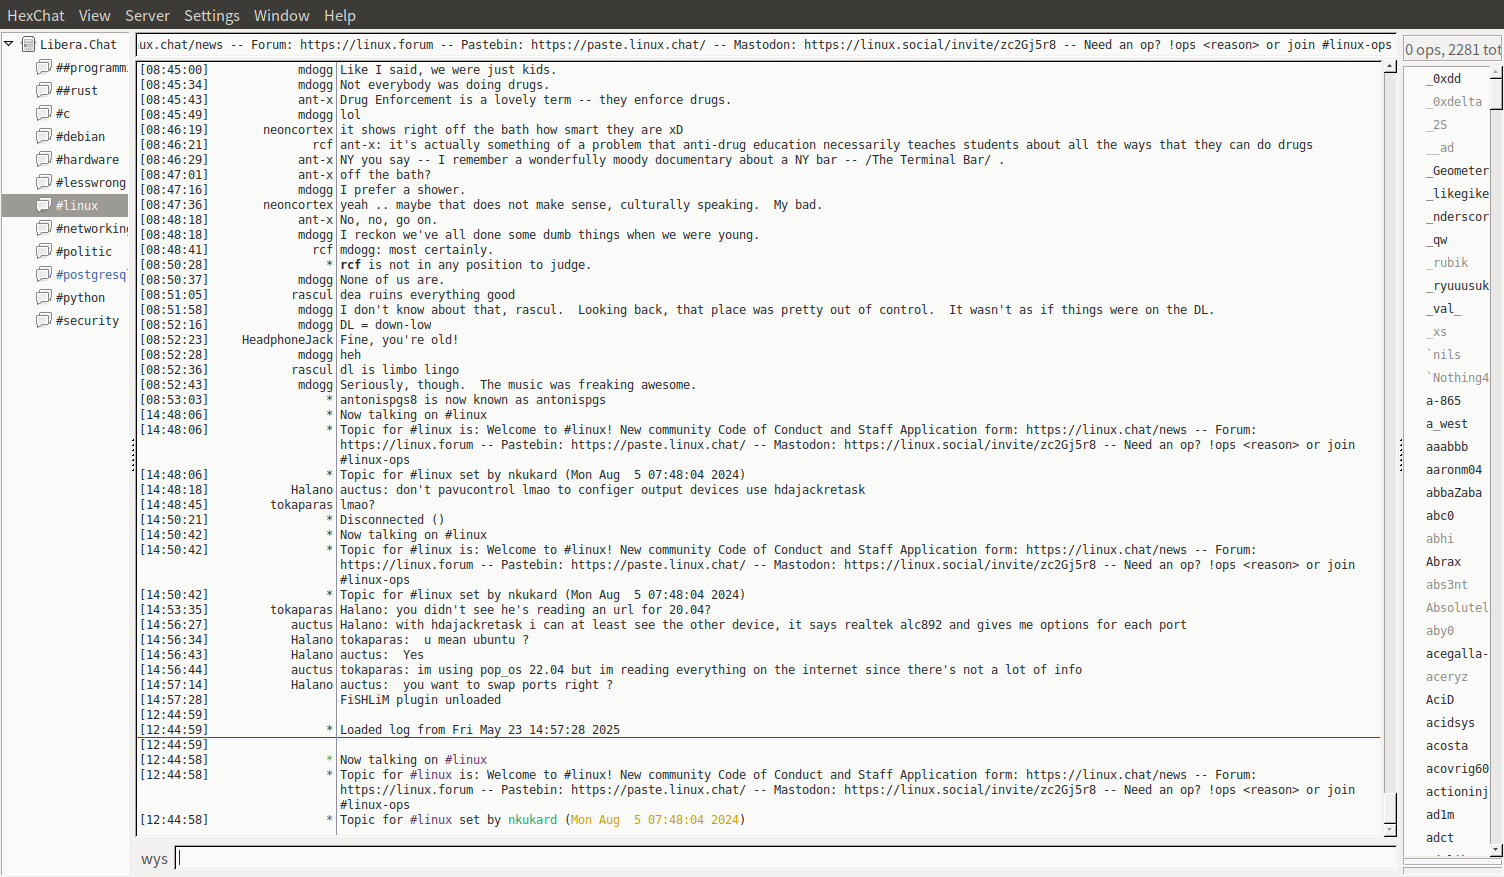Click the ##rust channel icon
The width and height of the screenshot is (1504, 877).
click(44, 90)
